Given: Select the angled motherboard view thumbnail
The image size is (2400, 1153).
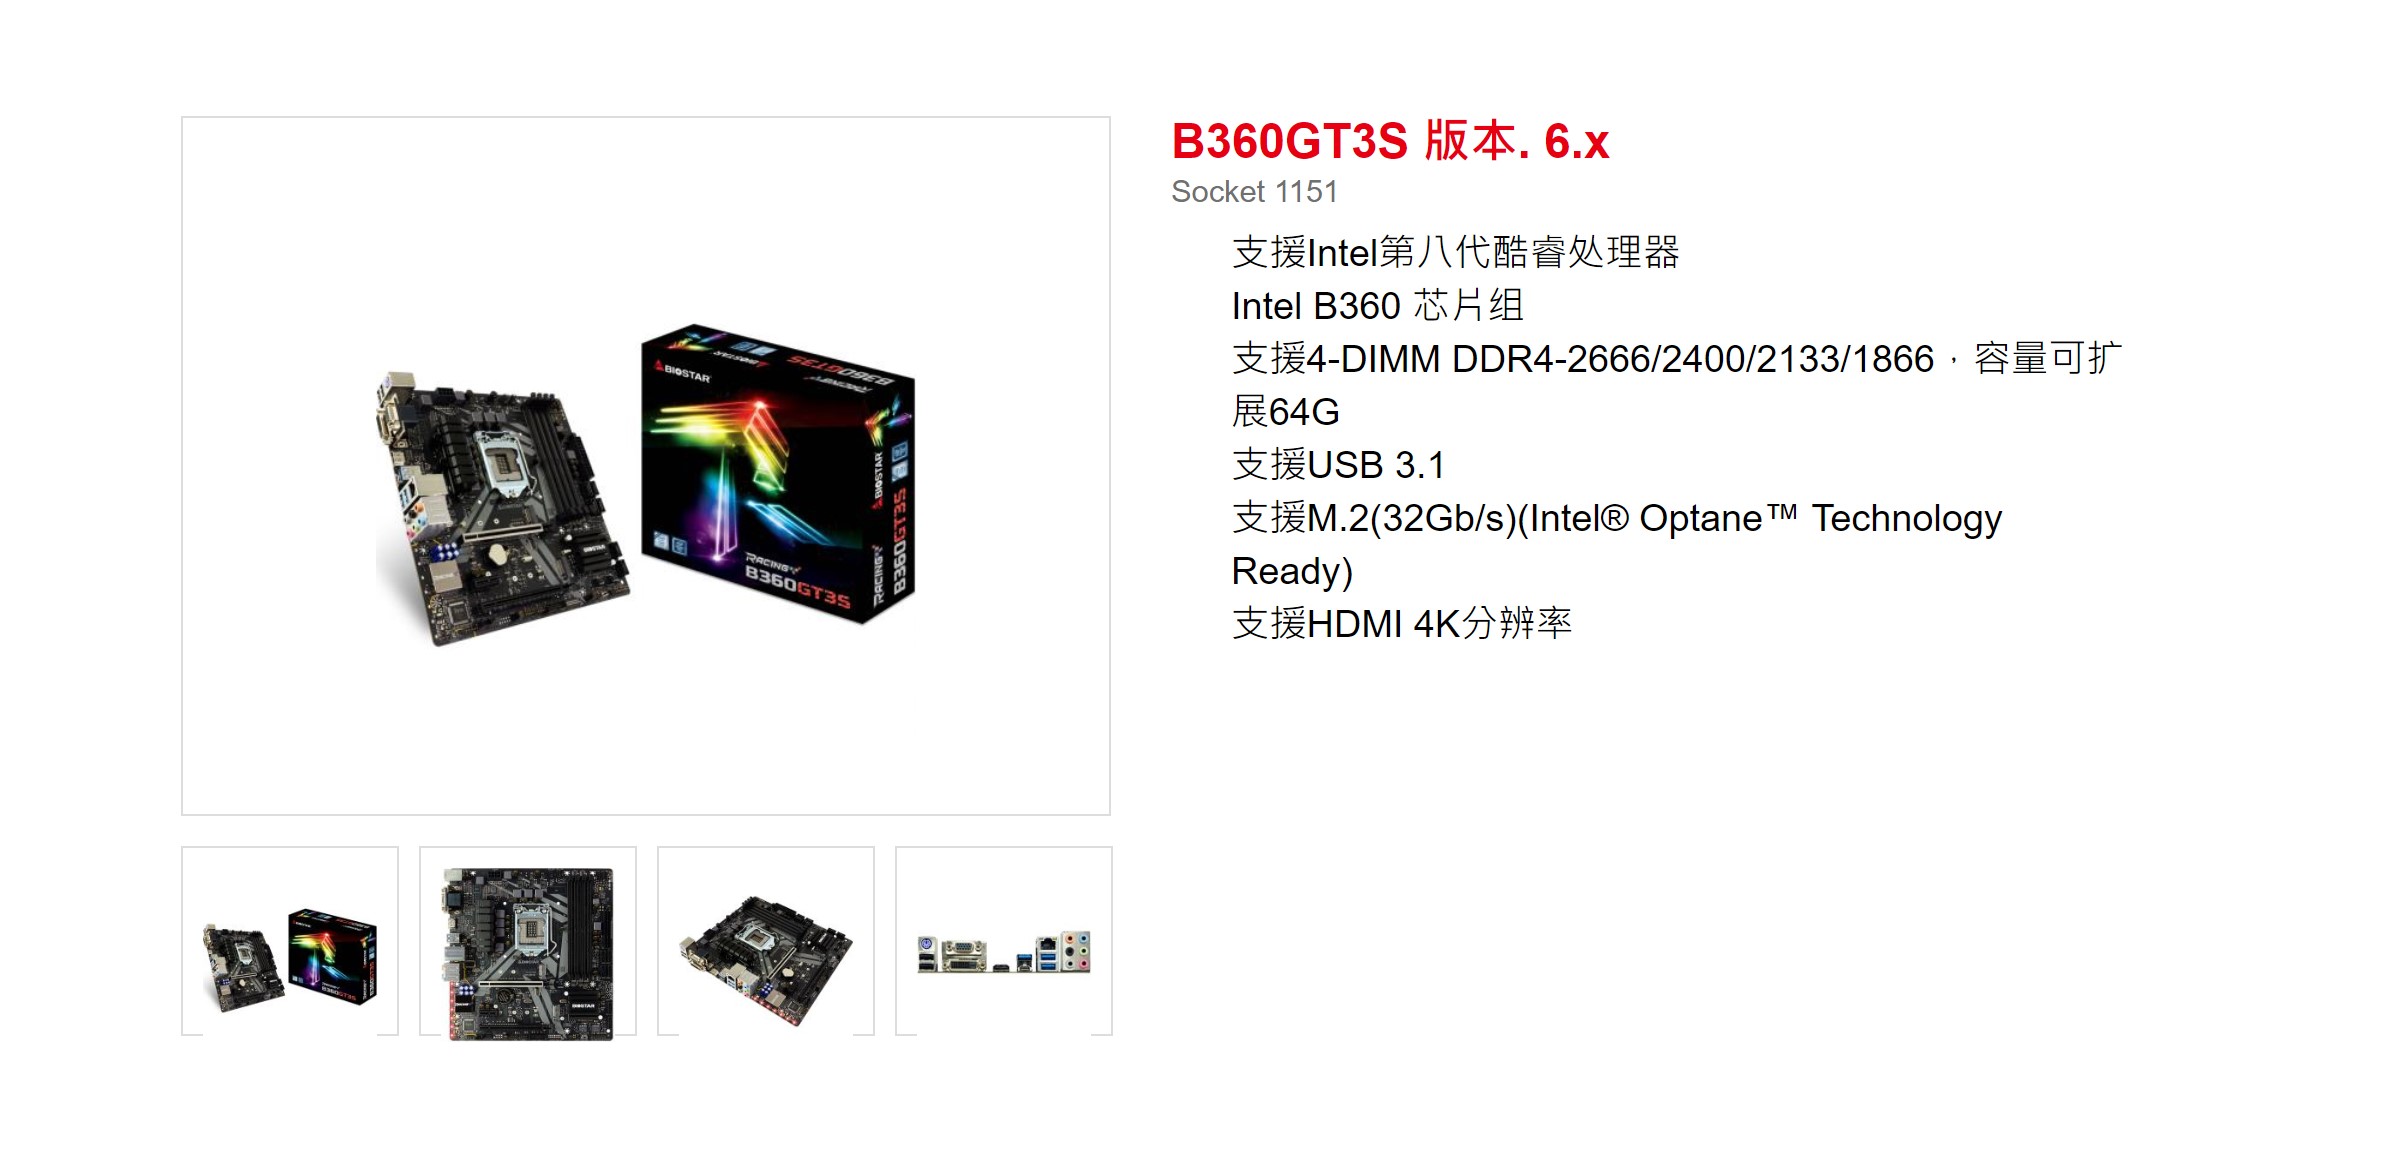Looking at the screenshot, I should tap(766, 941).
